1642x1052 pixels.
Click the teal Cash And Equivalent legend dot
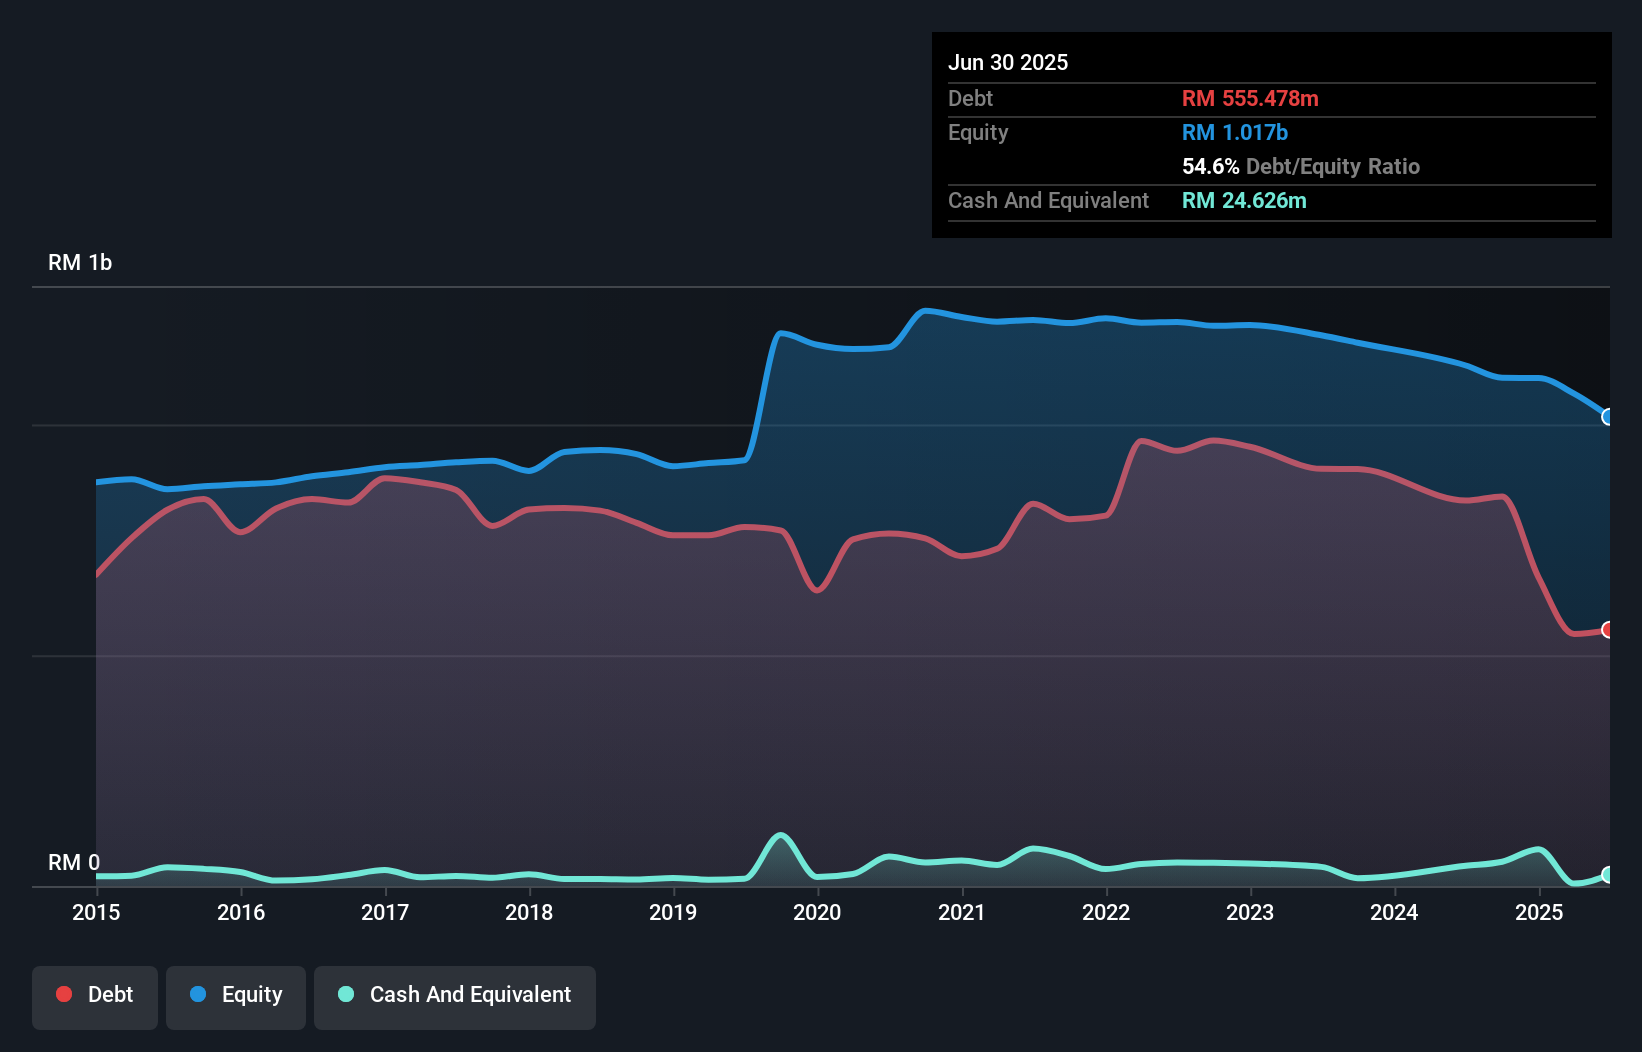click(345, 994)
